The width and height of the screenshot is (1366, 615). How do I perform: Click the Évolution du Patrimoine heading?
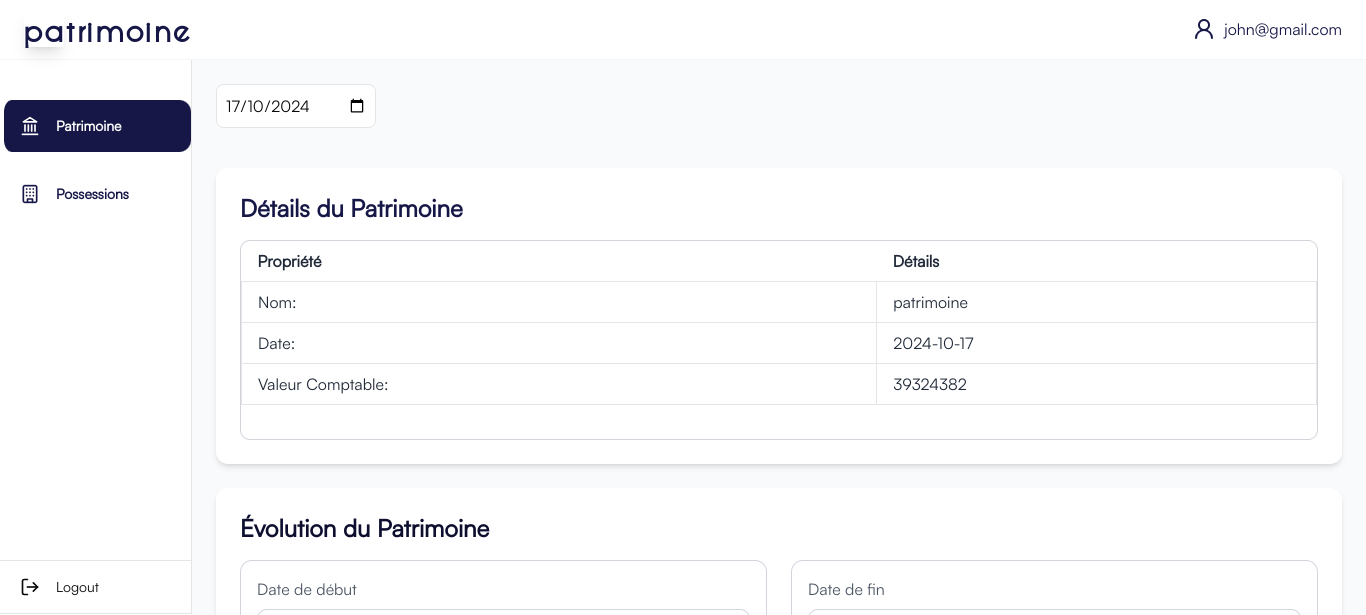pos(365,528)
